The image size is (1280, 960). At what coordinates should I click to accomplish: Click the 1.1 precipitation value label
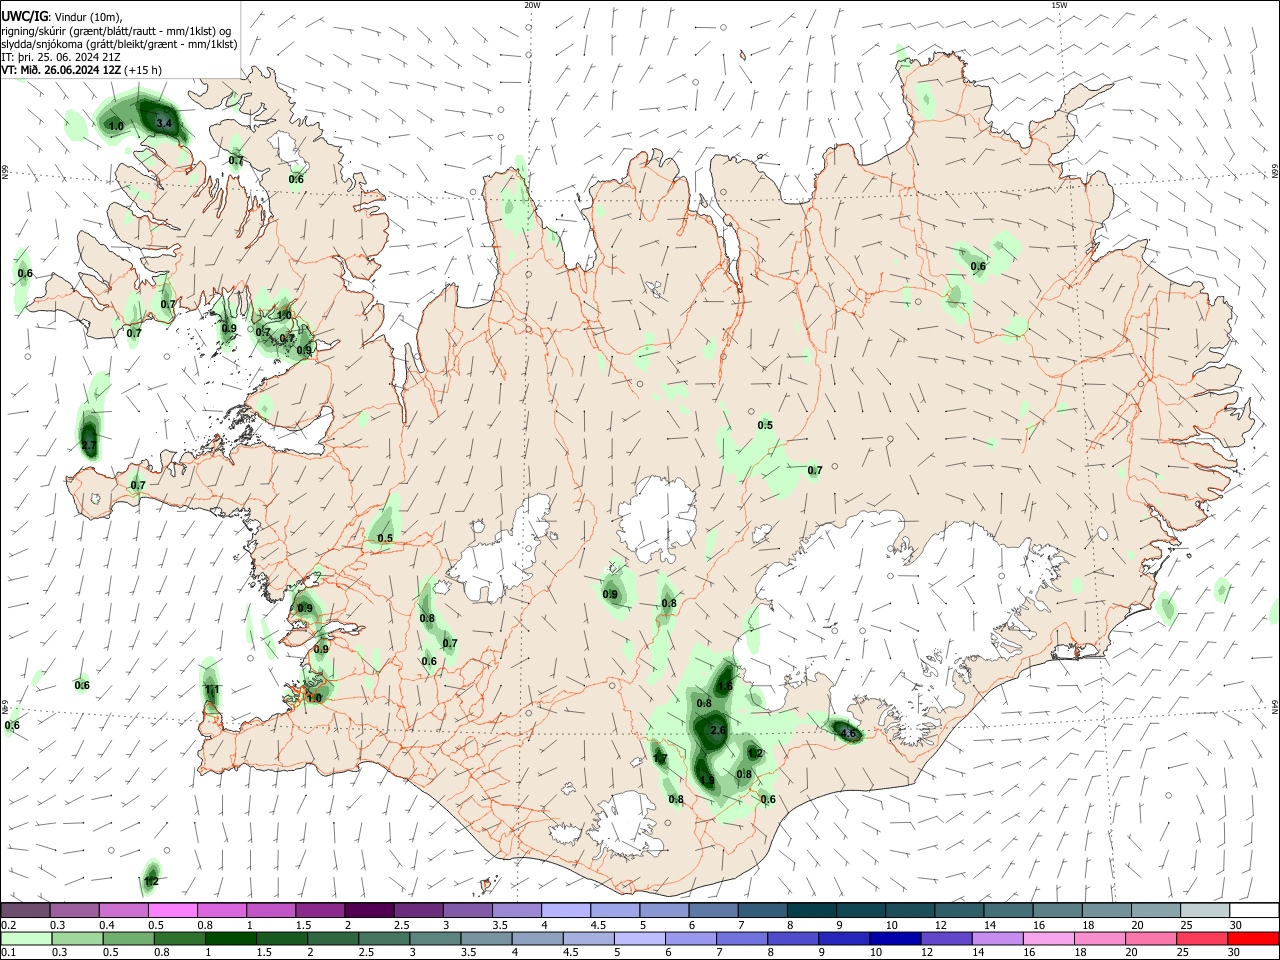pyautogui.click(x=211, y=690)
